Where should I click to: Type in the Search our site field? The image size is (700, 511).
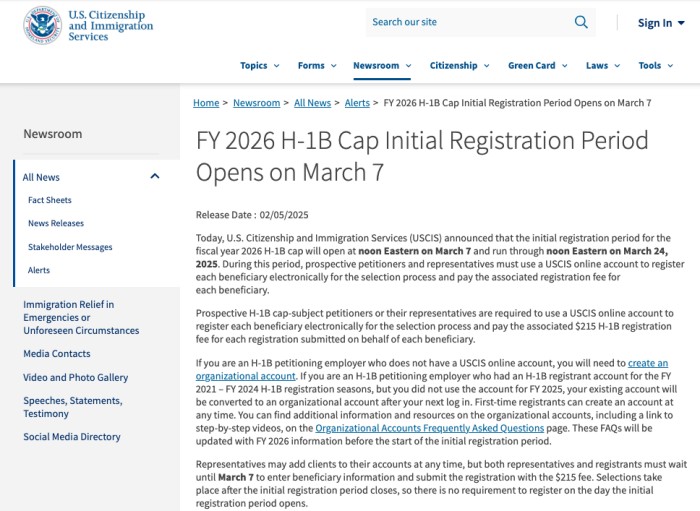pyautogui.click(x=465, y=22)
